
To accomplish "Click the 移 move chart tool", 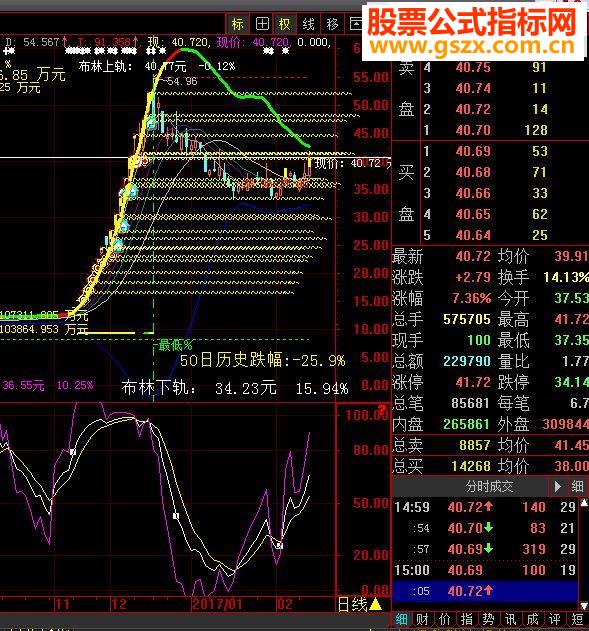I will [x=332, y=24].
